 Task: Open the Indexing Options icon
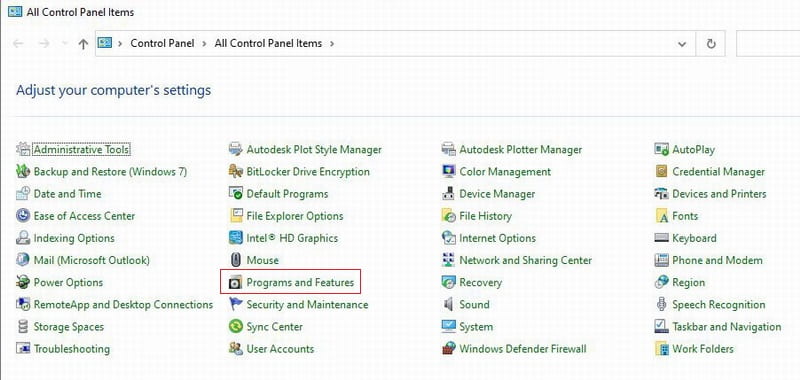[23, 238]
